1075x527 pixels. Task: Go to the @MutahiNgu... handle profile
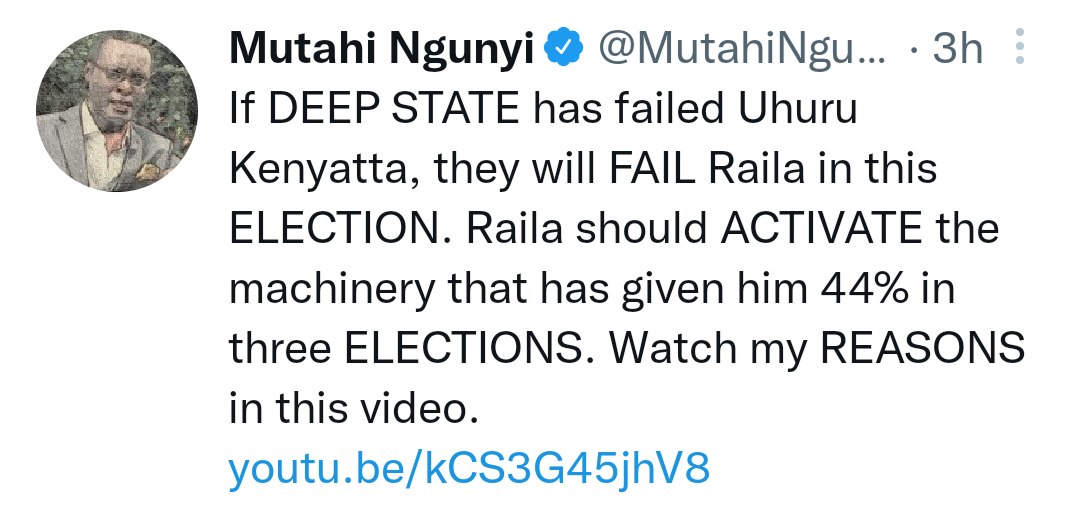(741, 47)
